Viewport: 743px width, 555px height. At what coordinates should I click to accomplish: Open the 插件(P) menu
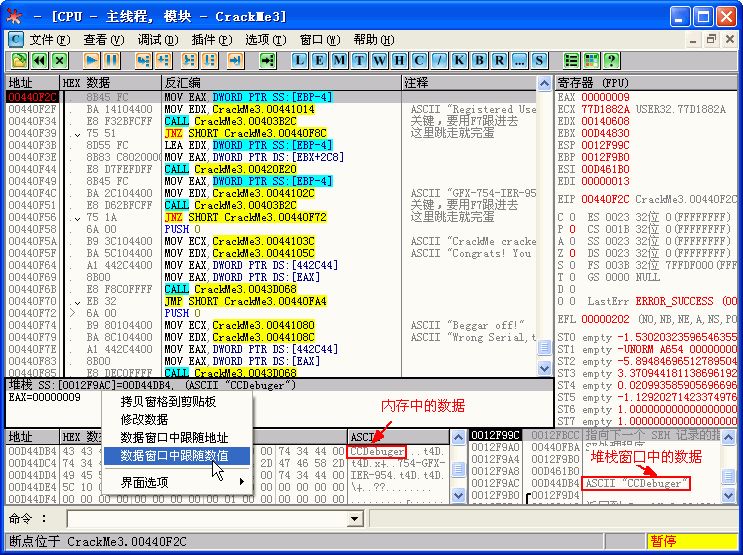[212, 40]
